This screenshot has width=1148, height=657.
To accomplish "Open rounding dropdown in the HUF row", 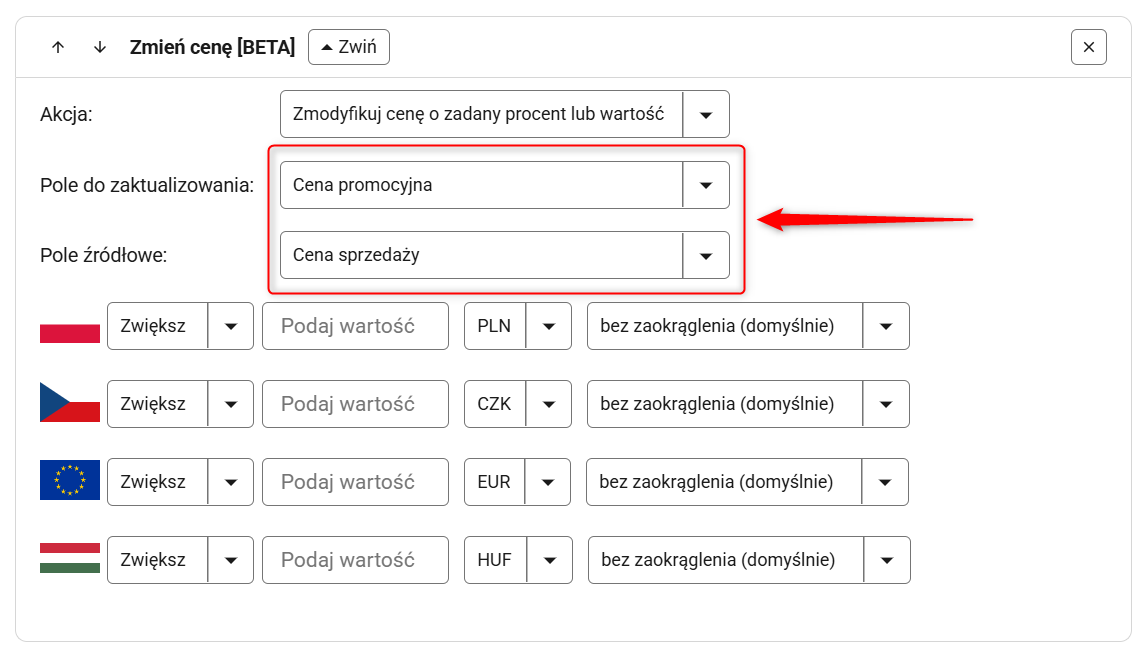I will pyautogui.click(x=886, y=560).
